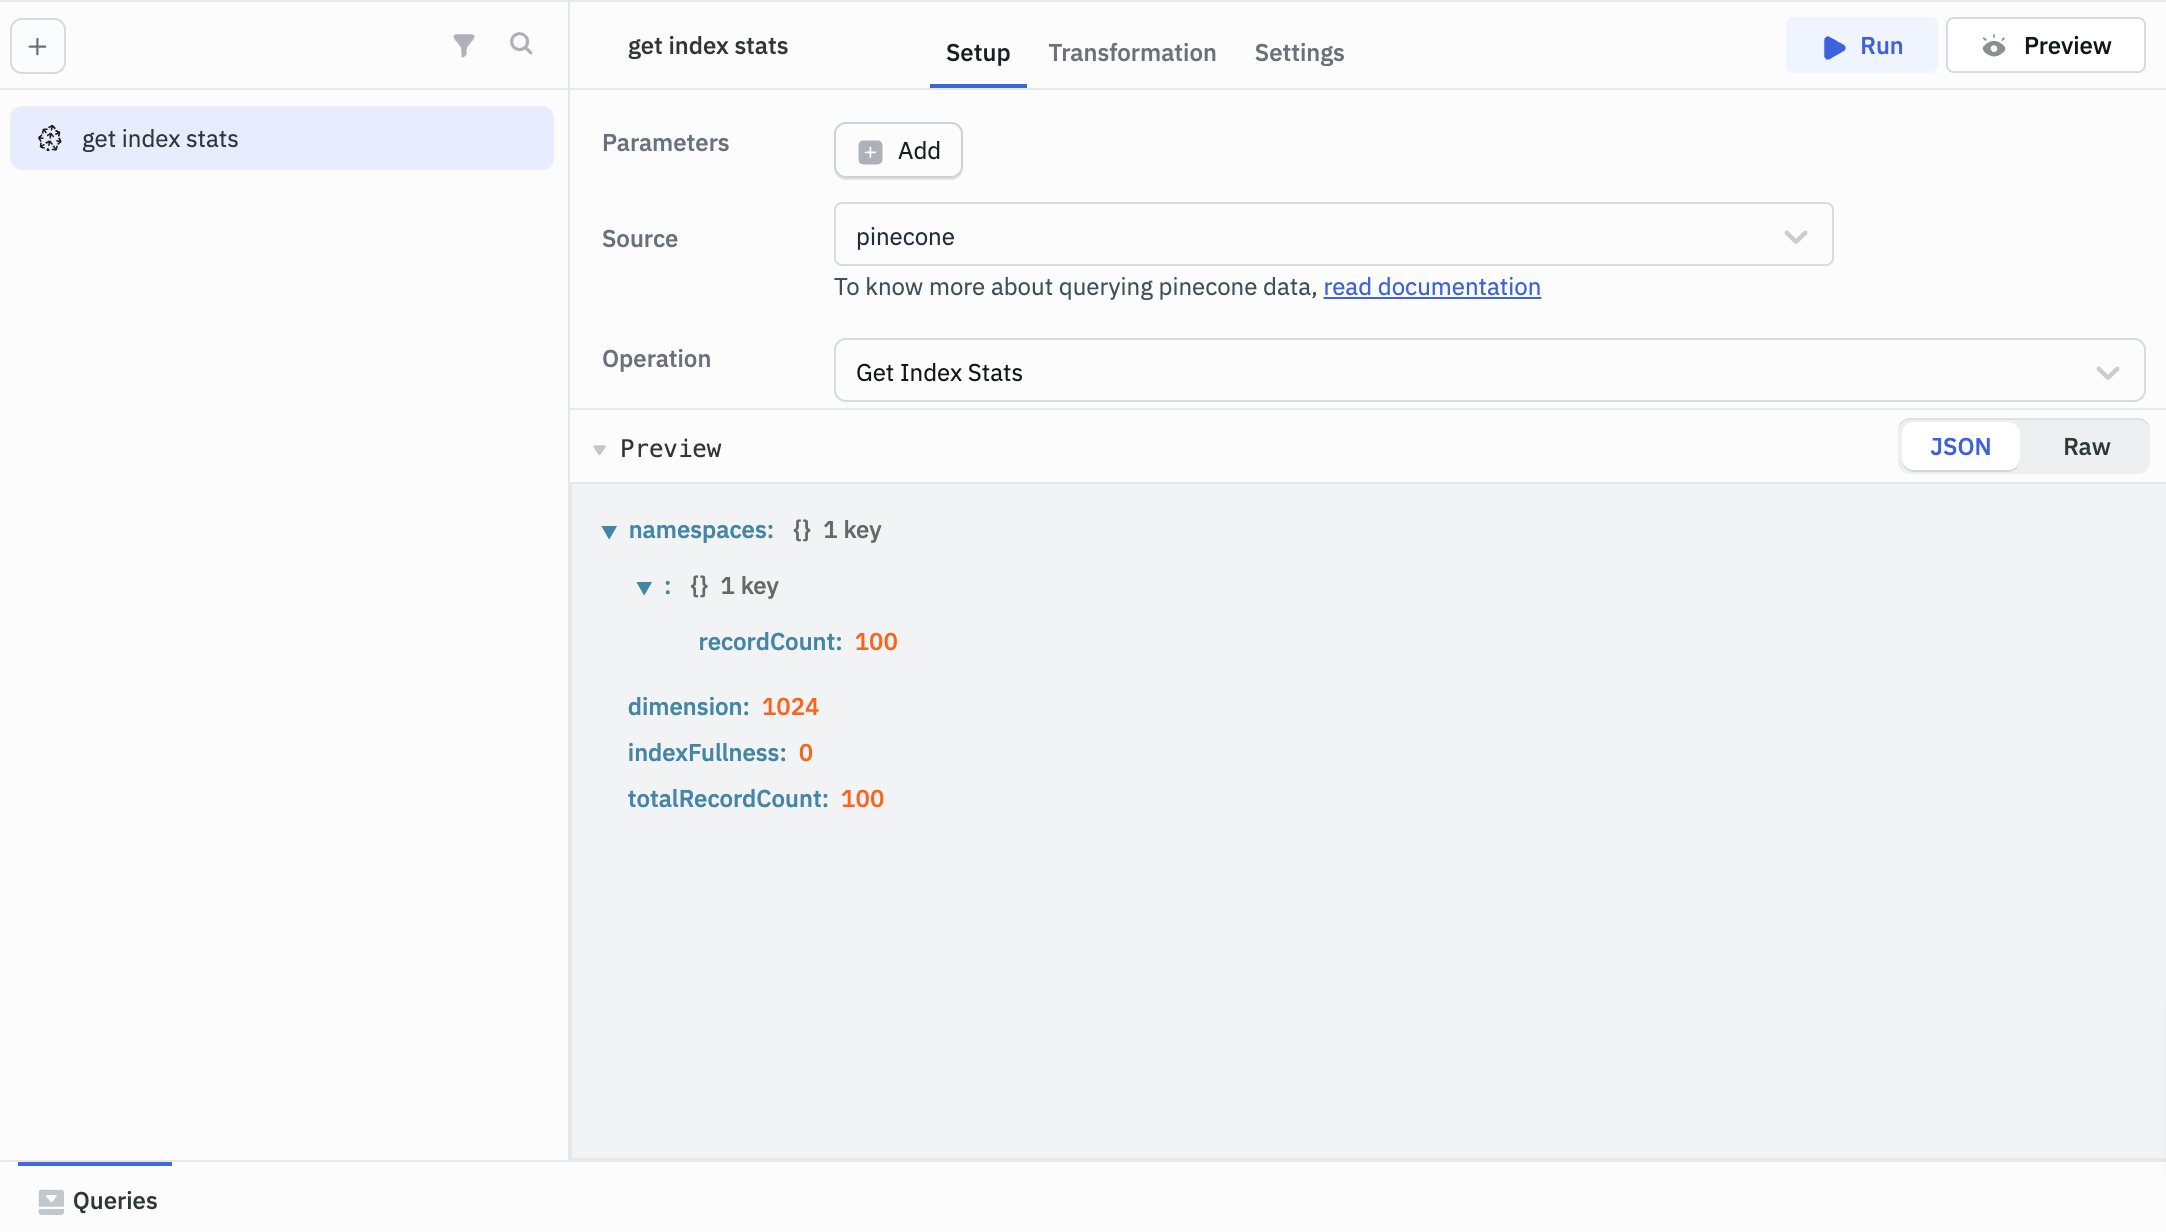Switch to the Transformation tab
This screenshot has height=1232, width=2166.
pyautogui.click(x=1132, y=52)
